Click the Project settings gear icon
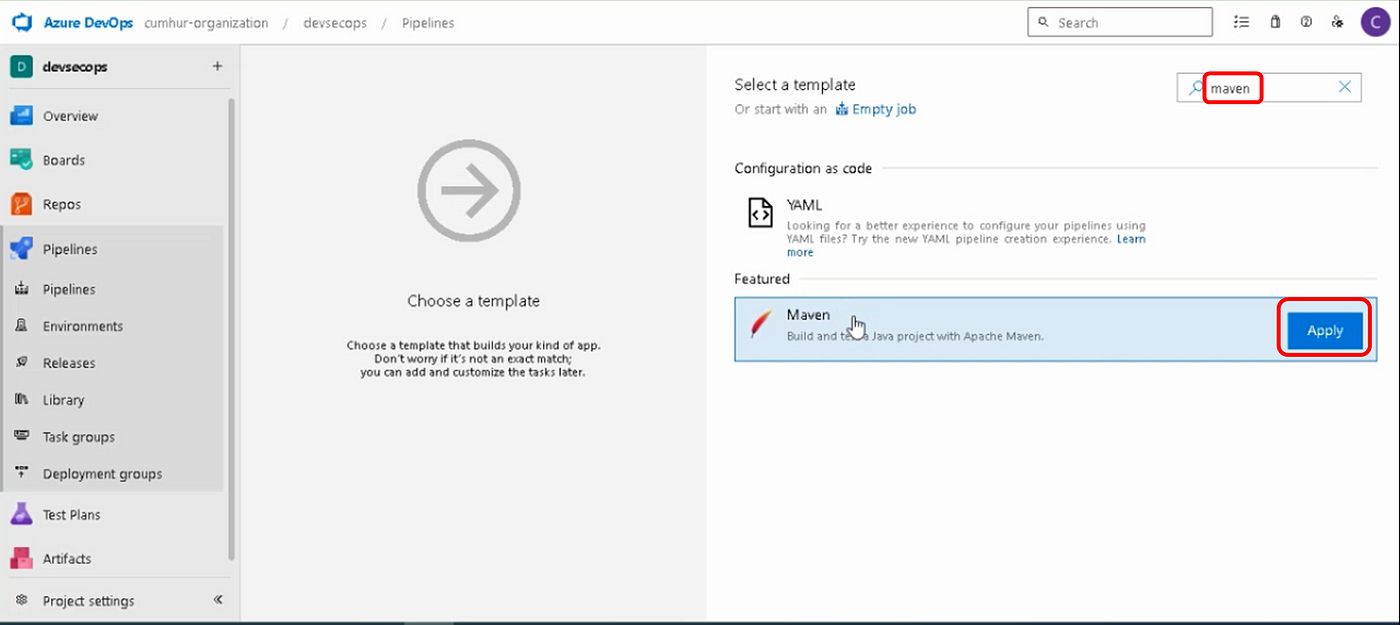 pyautogui.click(x=22, y=601)
